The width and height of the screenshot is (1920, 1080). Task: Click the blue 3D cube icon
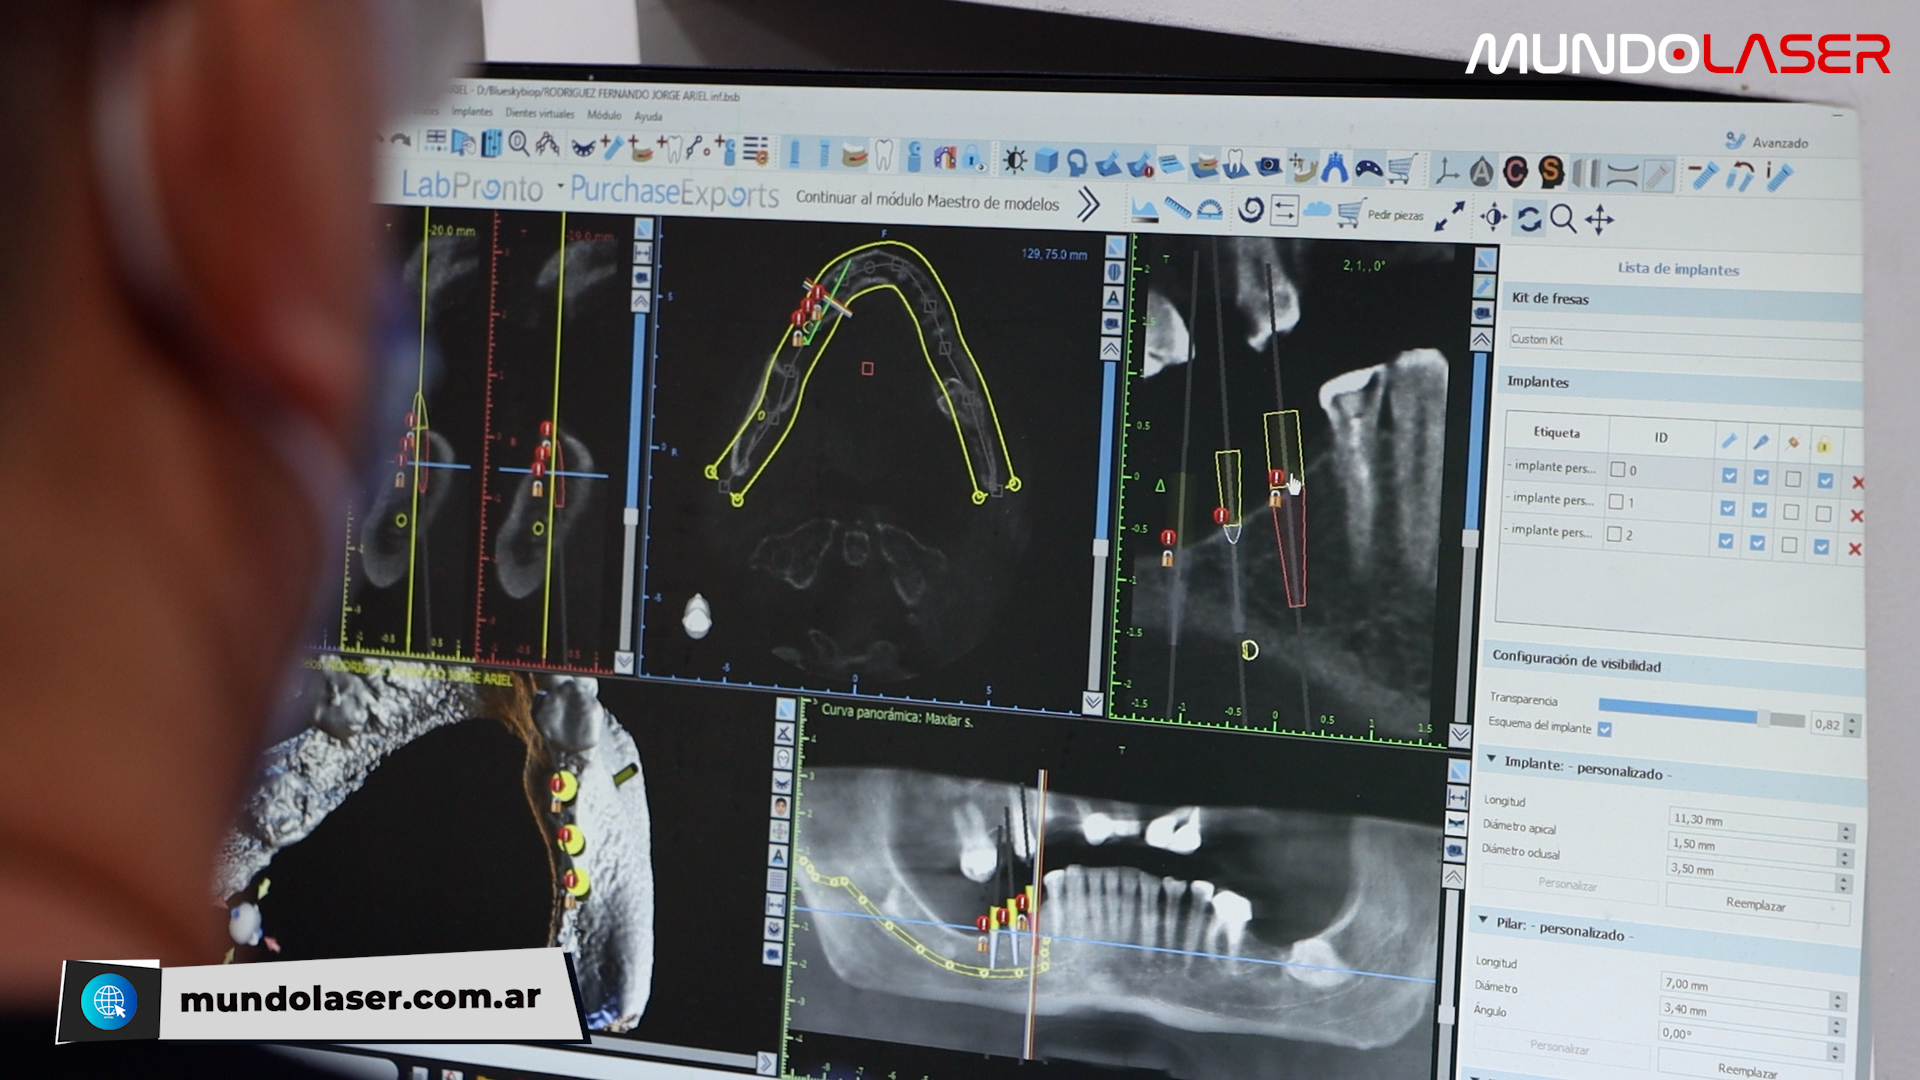tap(1046, 161)
